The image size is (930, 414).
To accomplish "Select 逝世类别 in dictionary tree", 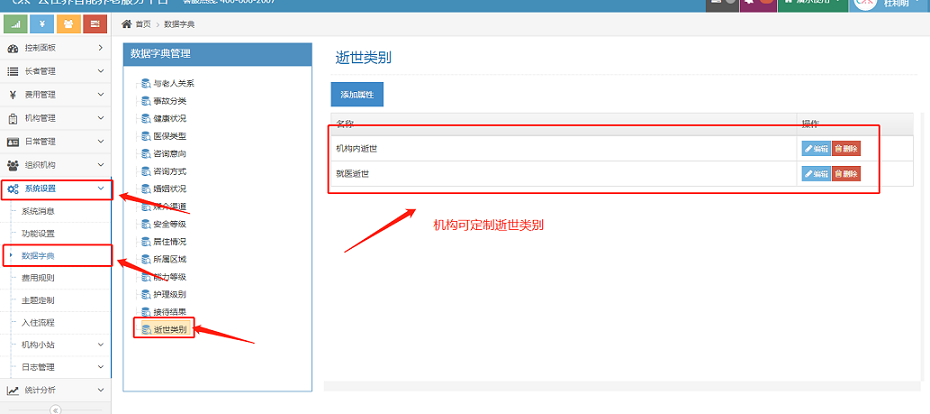I will (x=169, y=329).
